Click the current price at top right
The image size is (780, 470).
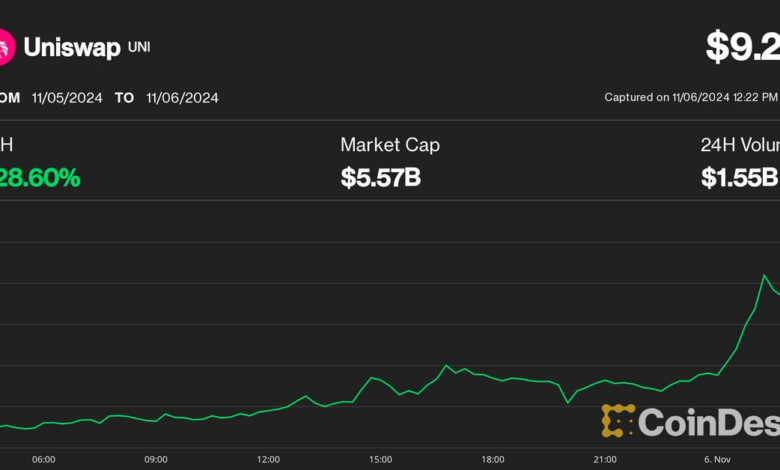coord(742,46)
